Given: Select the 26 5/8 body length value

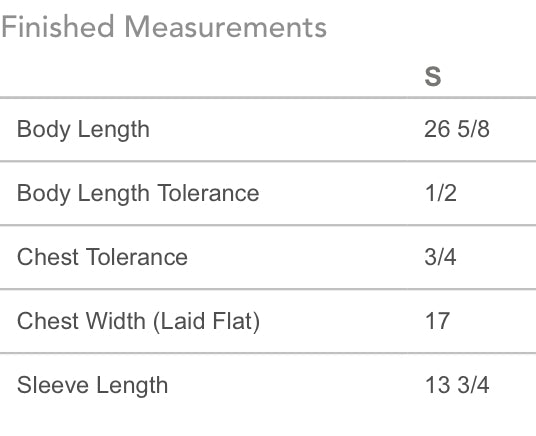Looking at the screenshot, I should [x=457, y=129].
